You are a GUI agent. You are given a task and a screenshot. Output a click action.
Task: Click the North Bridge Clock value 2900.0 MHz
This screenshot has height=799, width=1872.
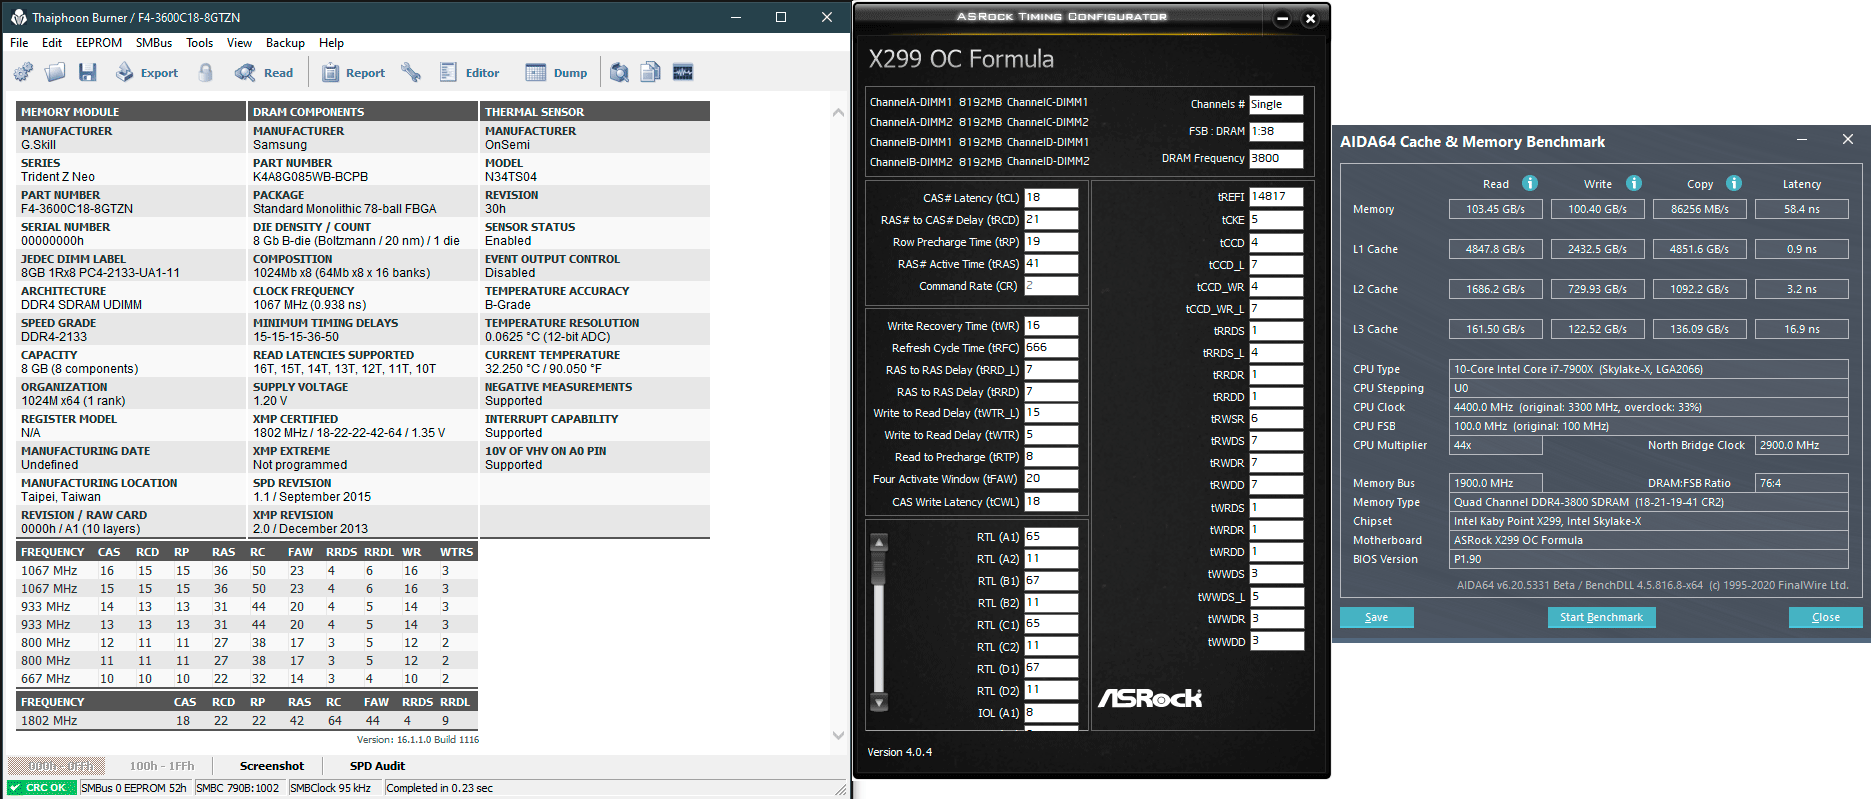[1802, 445]
